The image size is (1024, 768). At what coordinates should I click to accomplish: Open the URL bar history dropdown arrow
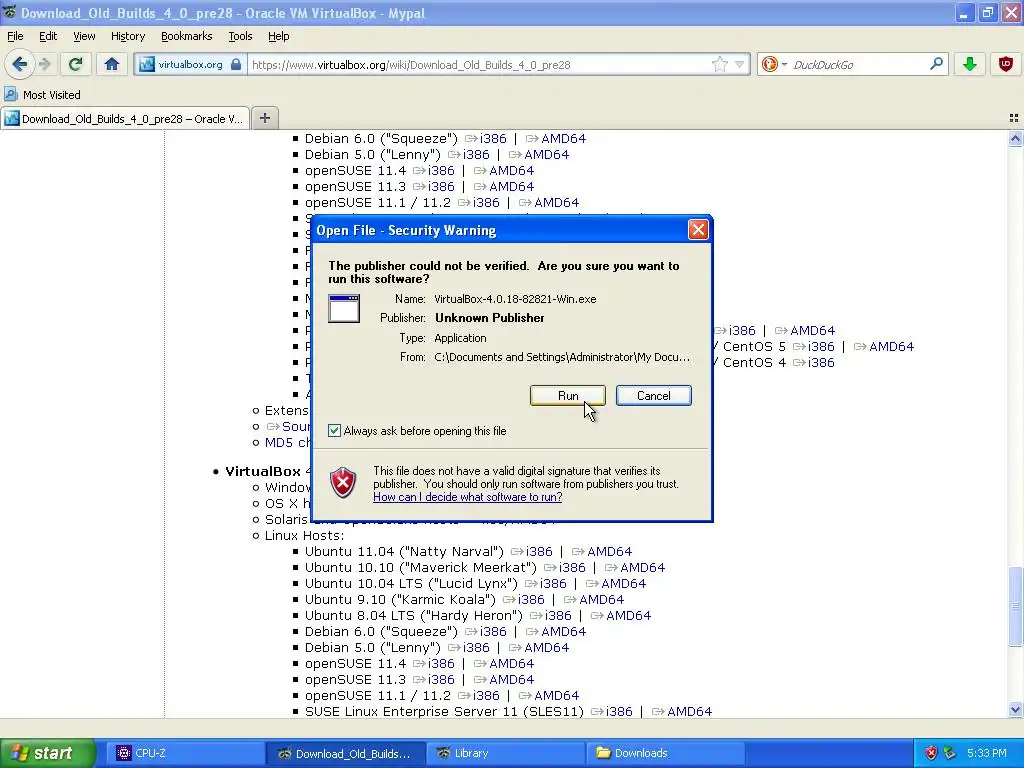[739, 64]
